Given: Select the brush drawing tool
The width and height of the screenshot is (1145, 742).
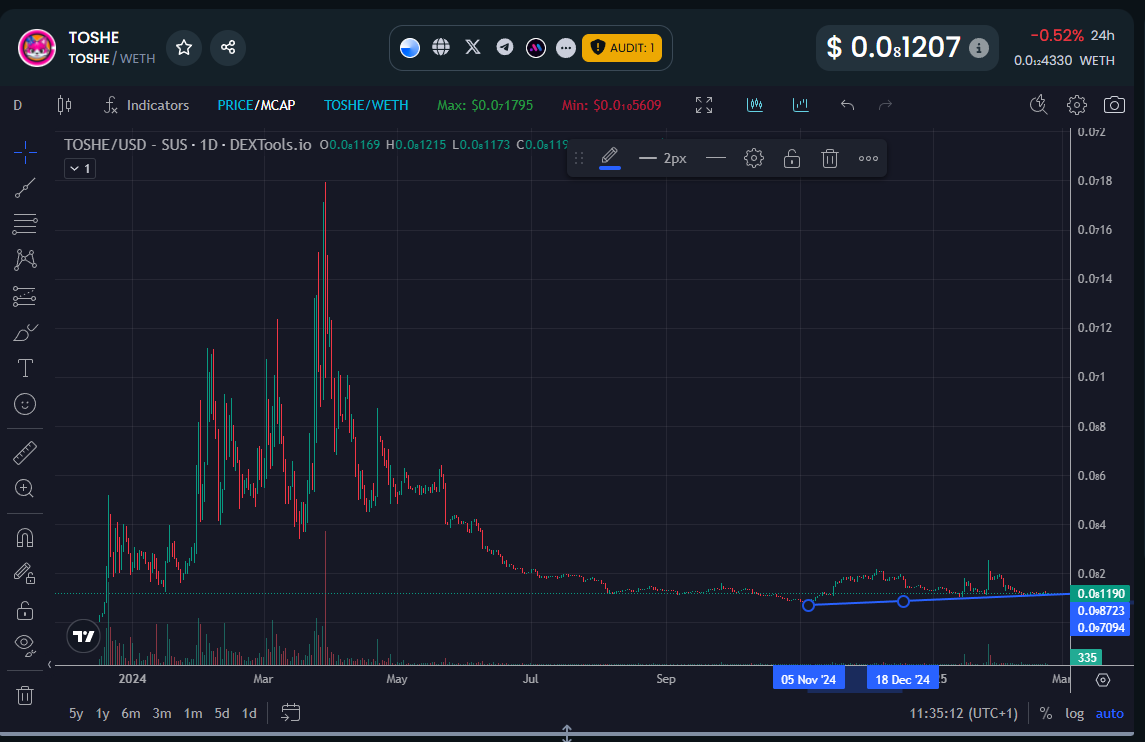Looking at the screenshot, I should [x=25, y=332].
